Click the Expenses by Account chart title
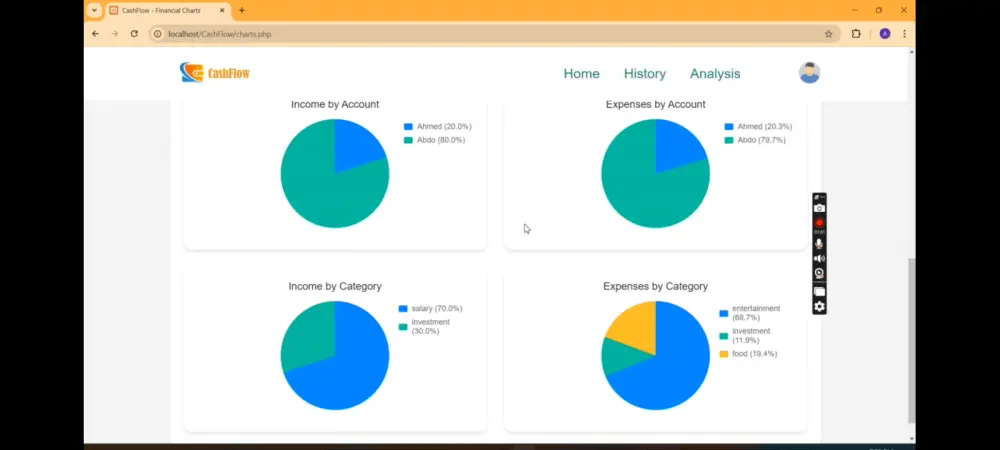 pyautogui.click(x=656, y=104)
